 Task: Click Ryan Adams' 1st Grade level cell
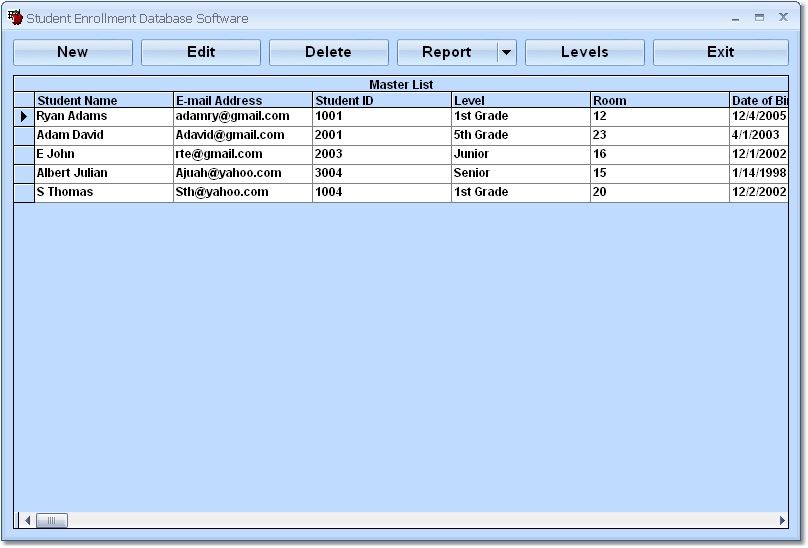(521, 117)
